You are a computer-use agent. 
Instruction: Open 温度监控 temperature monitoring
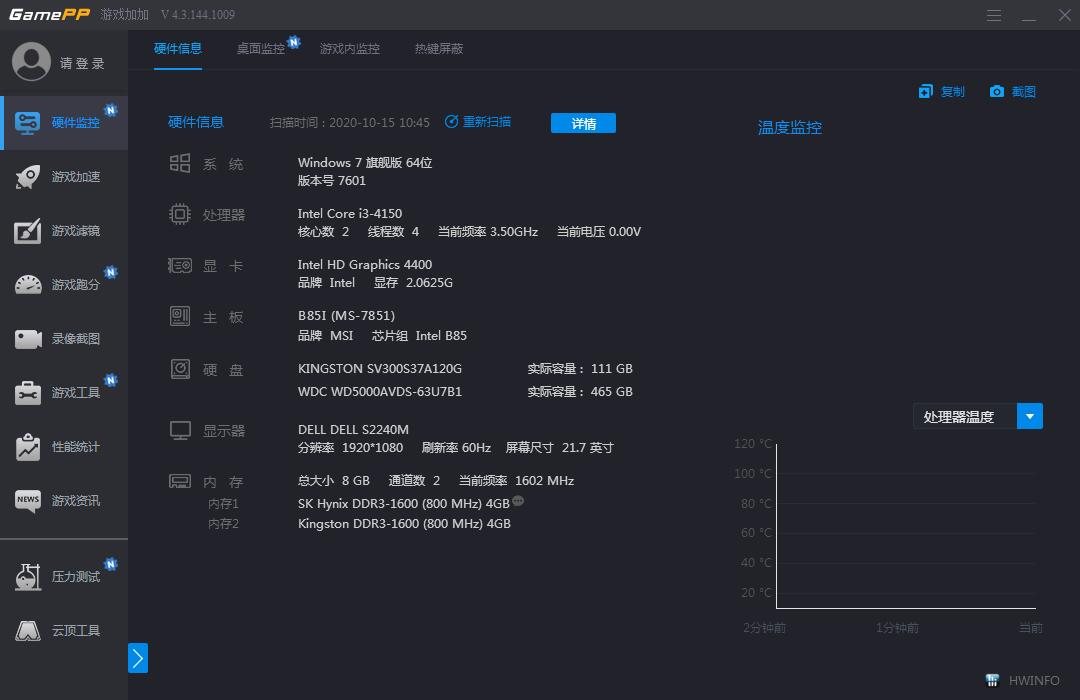pos(789,127)
